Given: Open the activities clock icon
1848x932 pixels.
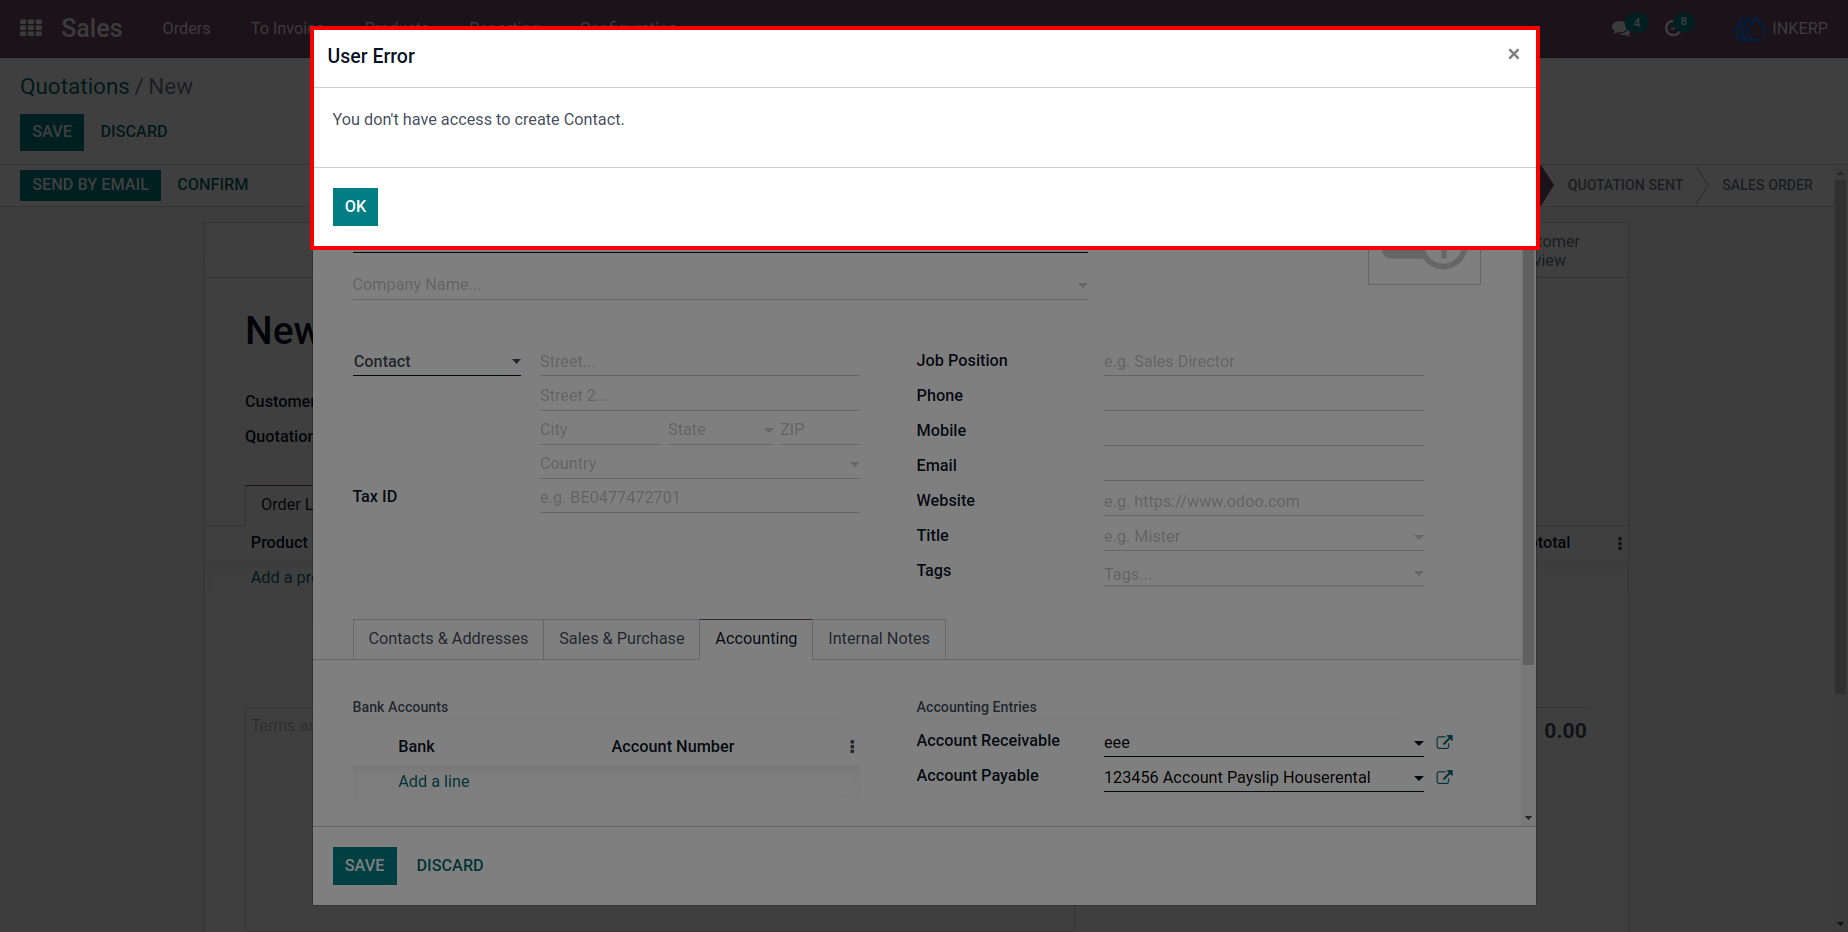Looking at the screenshot, I should (1675, 28).
